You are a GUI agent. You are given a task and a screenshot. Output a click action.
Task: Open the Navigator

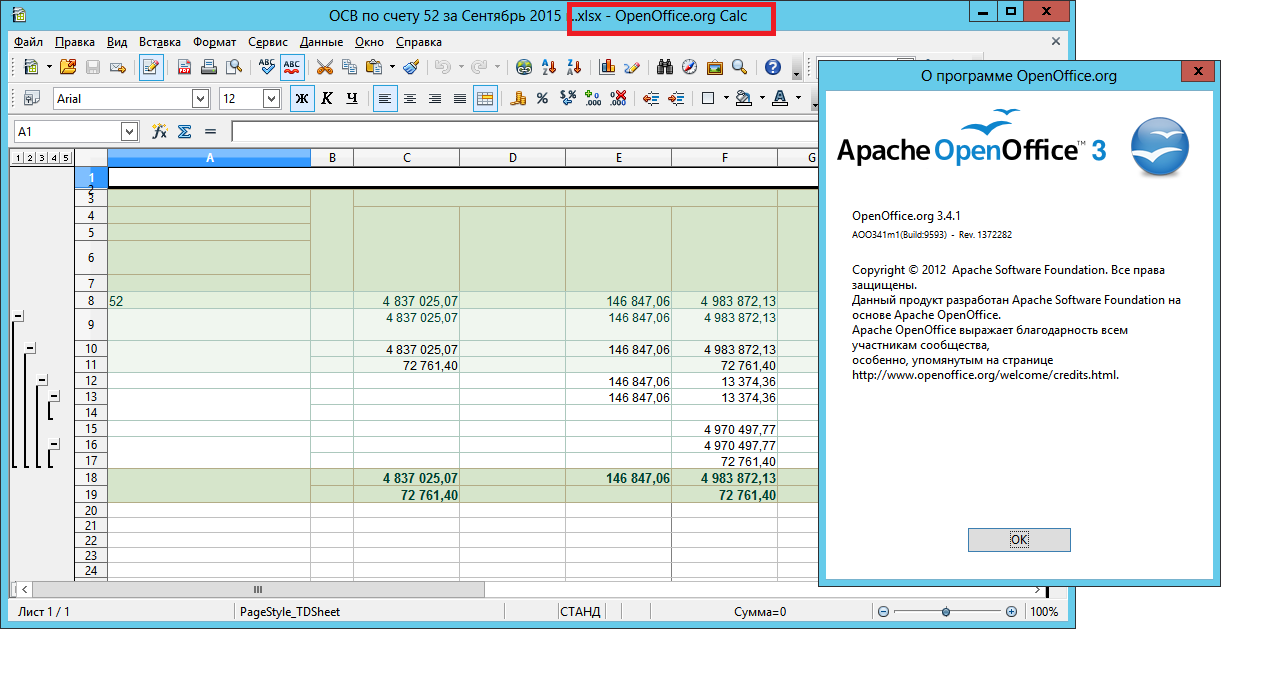[690, 67]
